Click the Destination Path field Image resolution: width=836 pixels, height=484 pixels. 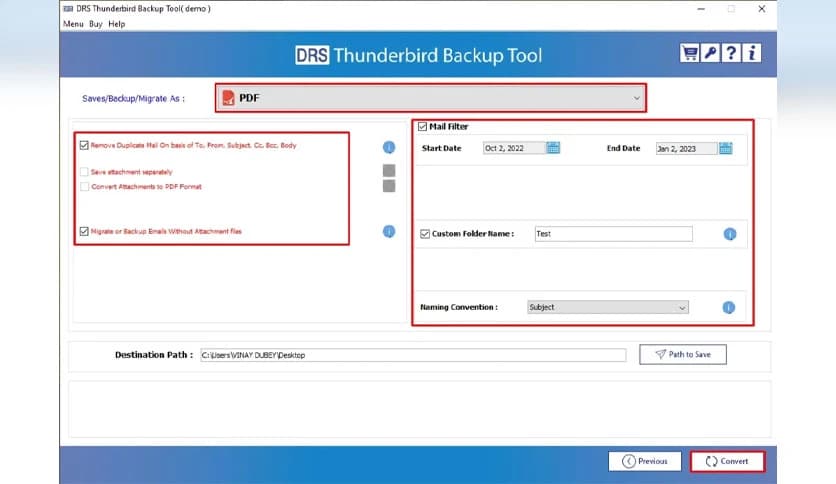tap(413, 355)
